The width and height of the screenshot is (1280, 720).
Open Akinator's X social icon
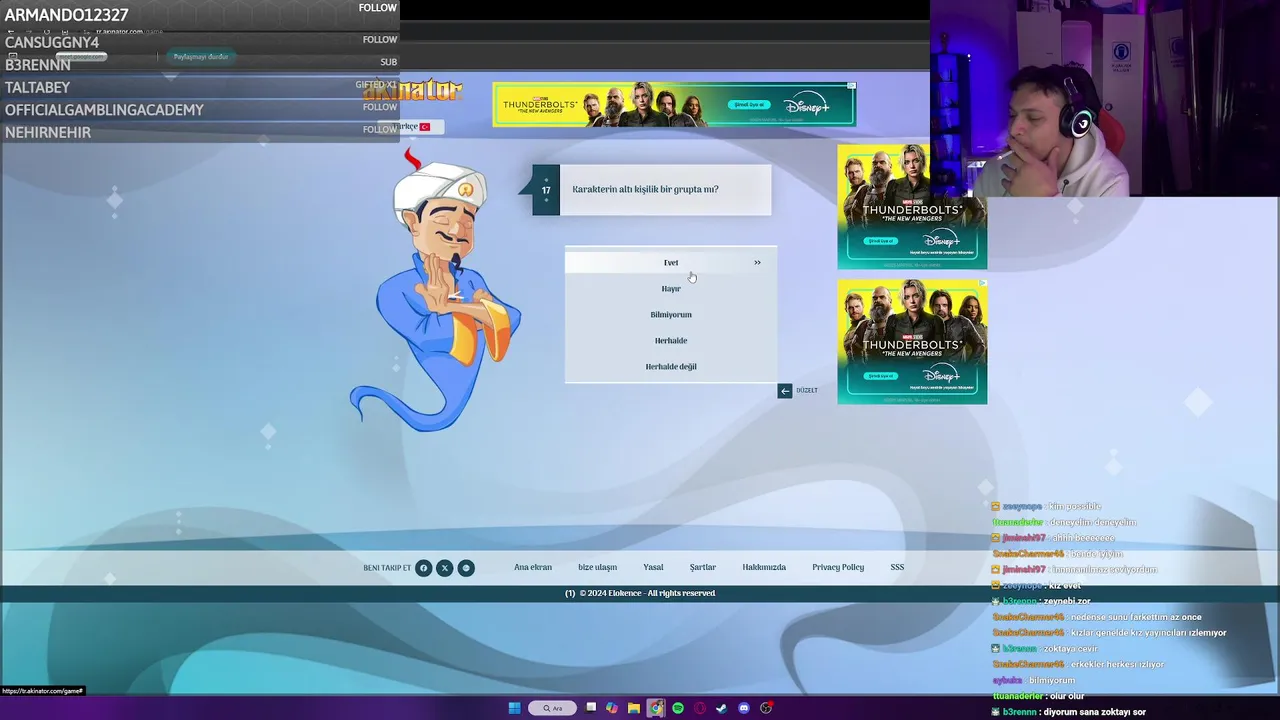pos(445,568)
